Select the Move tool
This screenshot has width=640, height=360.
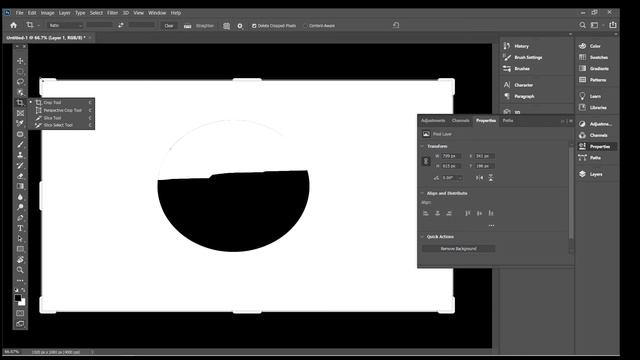click(x=20, y=61)
